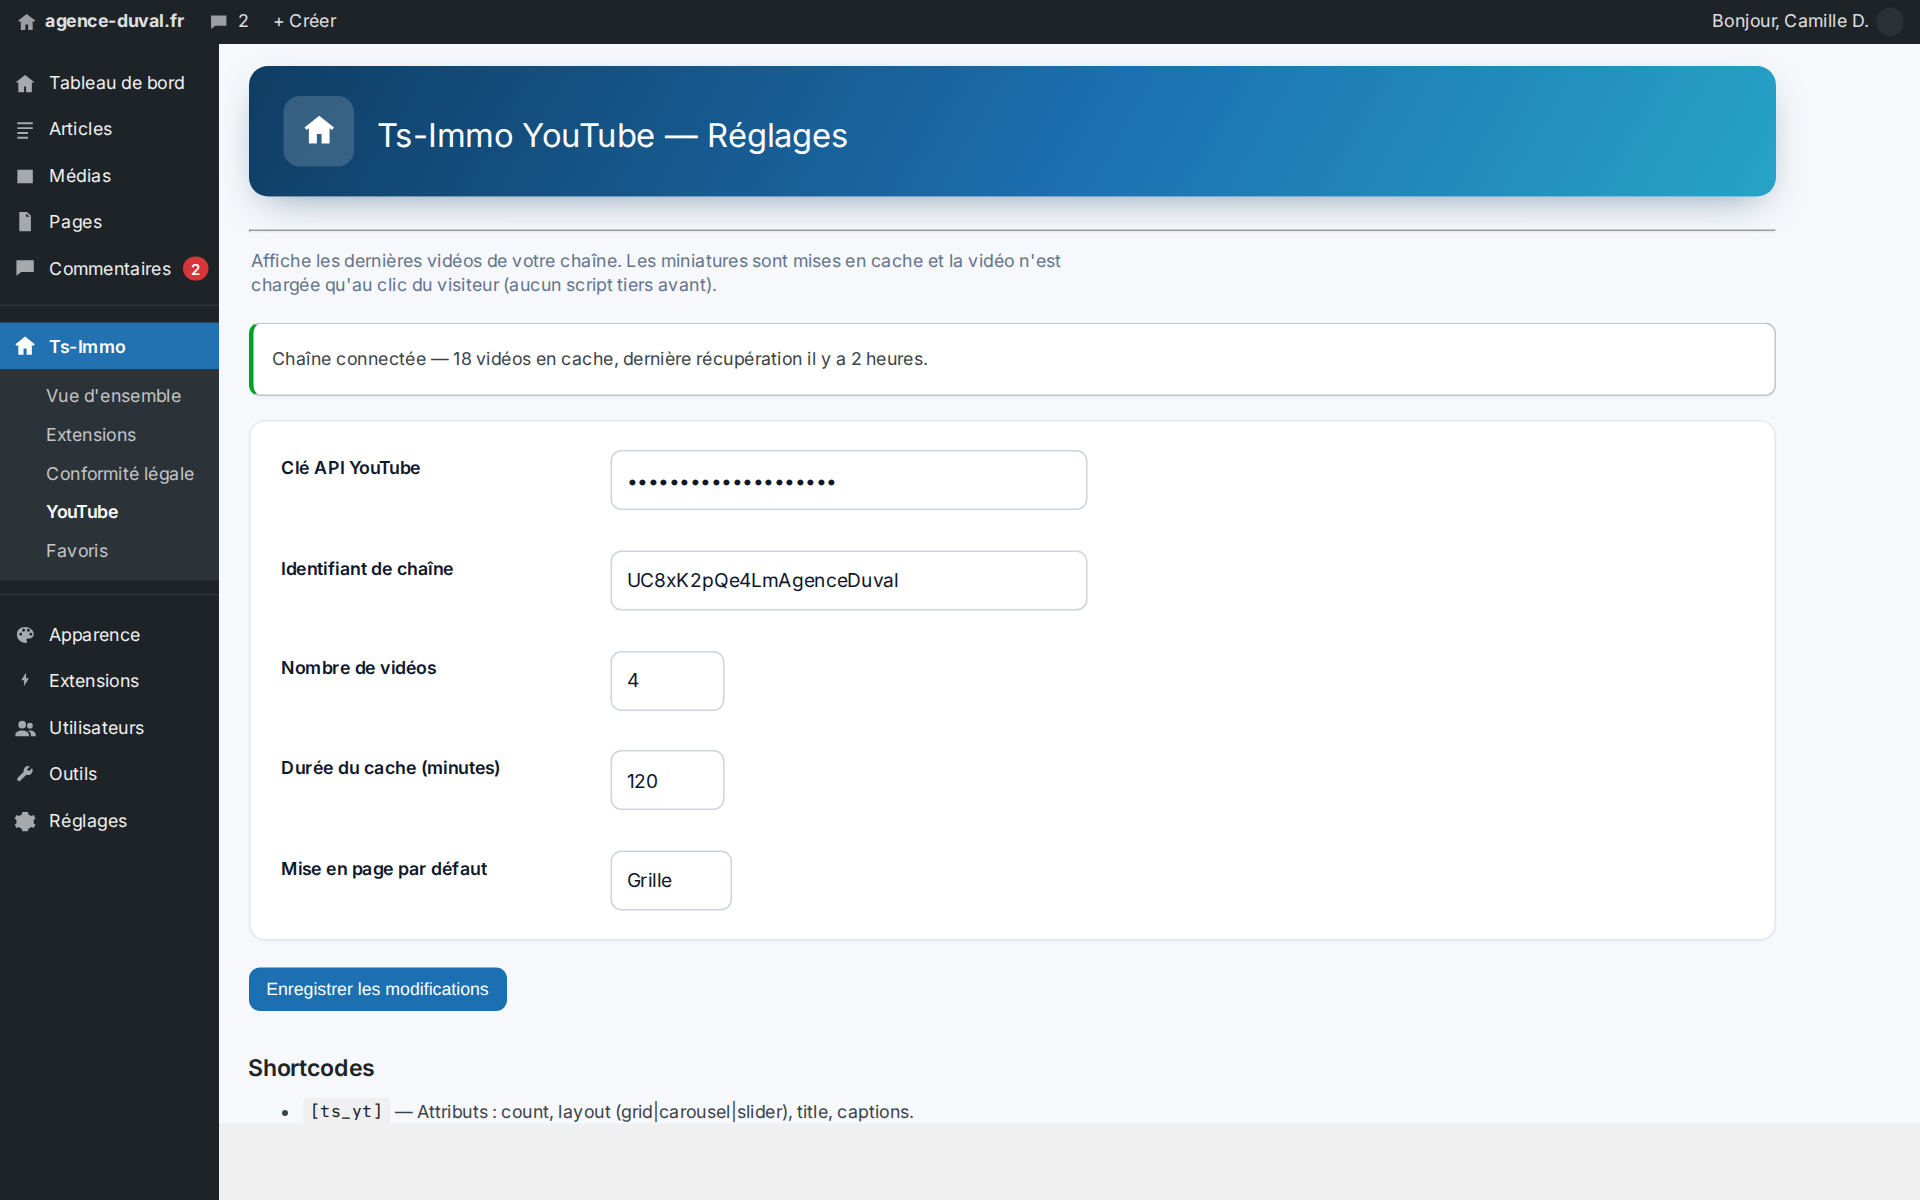Click the house logo in Réglages header

point(319,131)
